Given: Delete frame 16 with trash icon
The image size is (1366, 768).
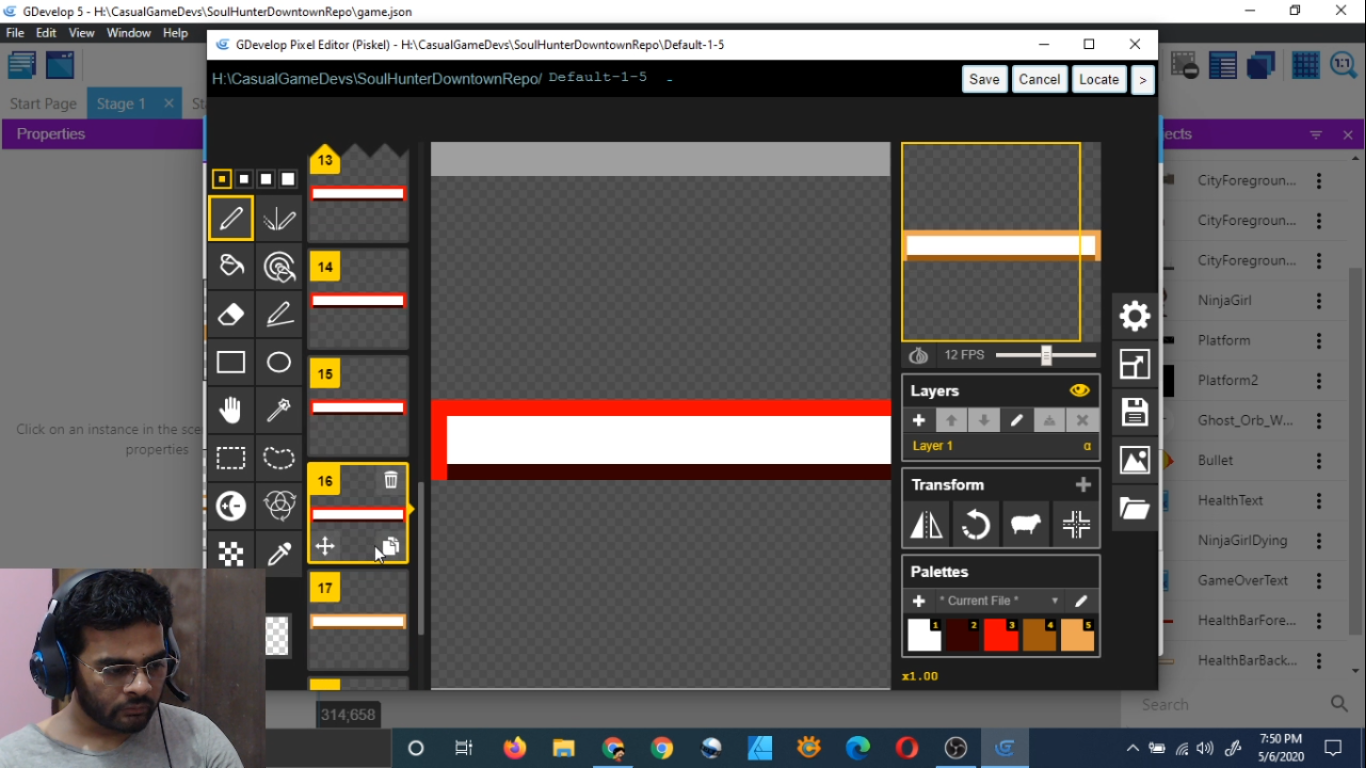Looking at the screenshot, I should point(391,480).
